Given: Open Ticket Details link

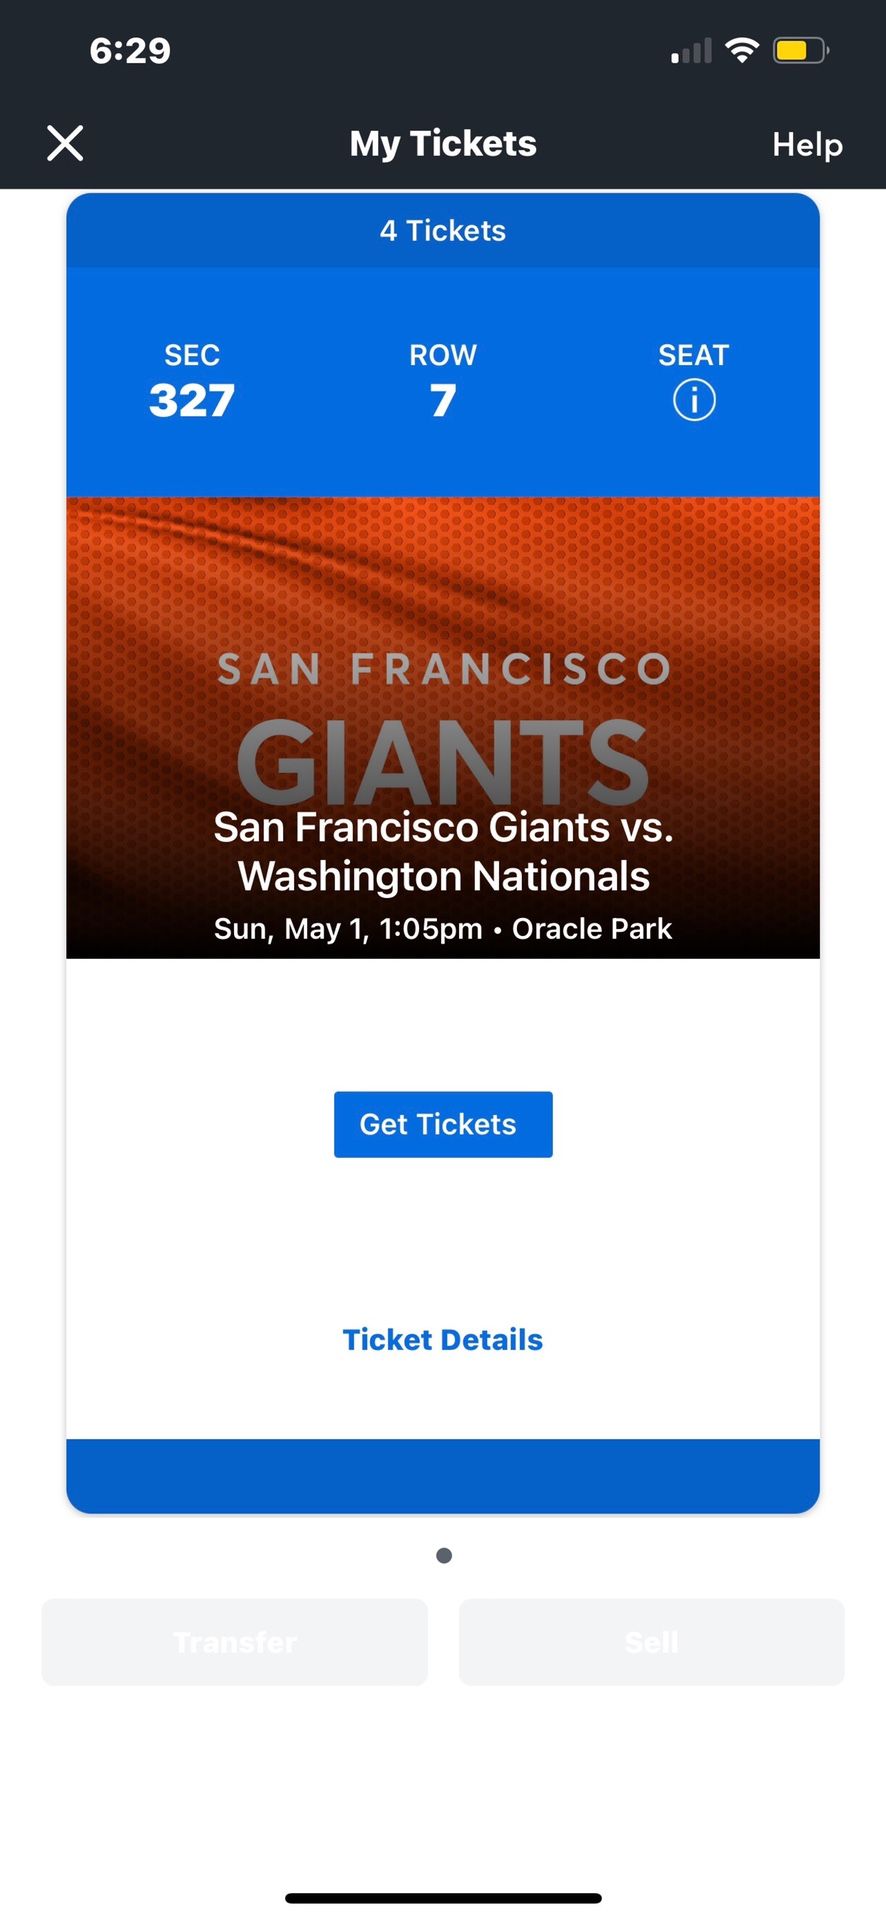Looking at the screenshot, I should point(442,1340).
